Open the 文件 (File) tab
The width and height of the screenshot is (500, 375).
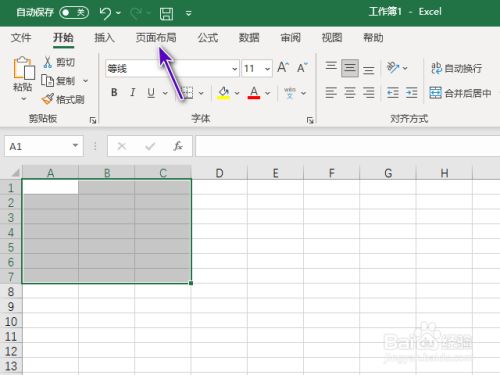click(x=21, y=38)
